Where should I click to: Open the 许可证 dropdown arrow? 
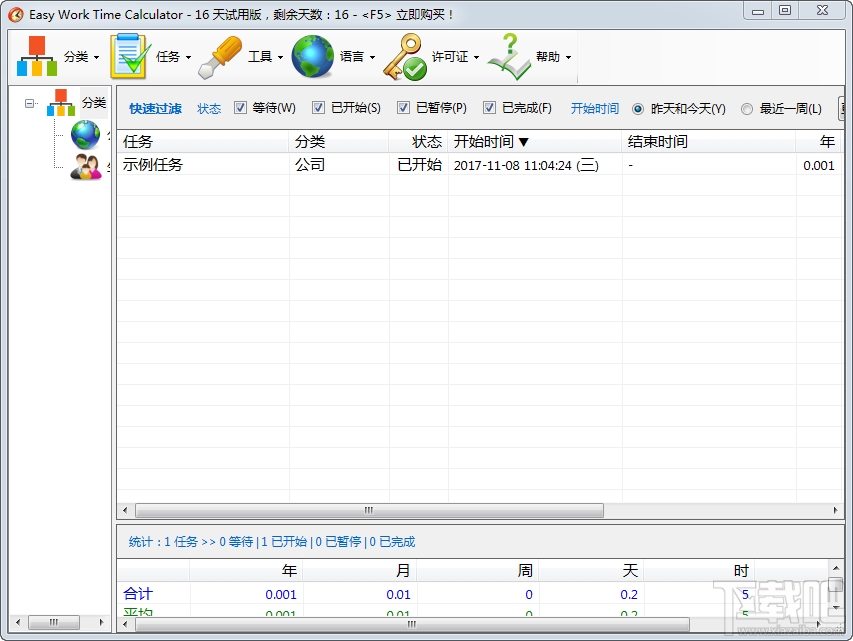(476, 57)
